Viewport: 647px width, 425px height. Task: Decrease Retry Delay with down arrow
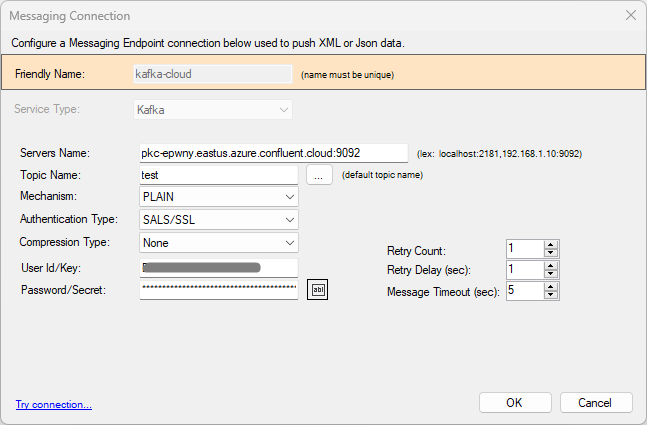pyautogui.click(x=550, y=274)
